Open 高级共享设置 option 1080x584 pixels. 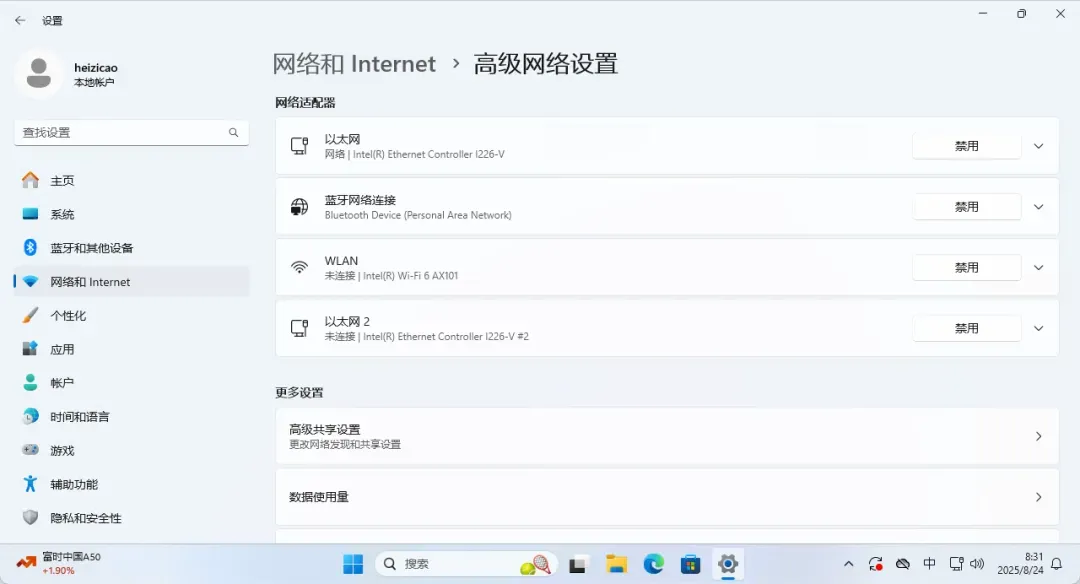(666, 436)
